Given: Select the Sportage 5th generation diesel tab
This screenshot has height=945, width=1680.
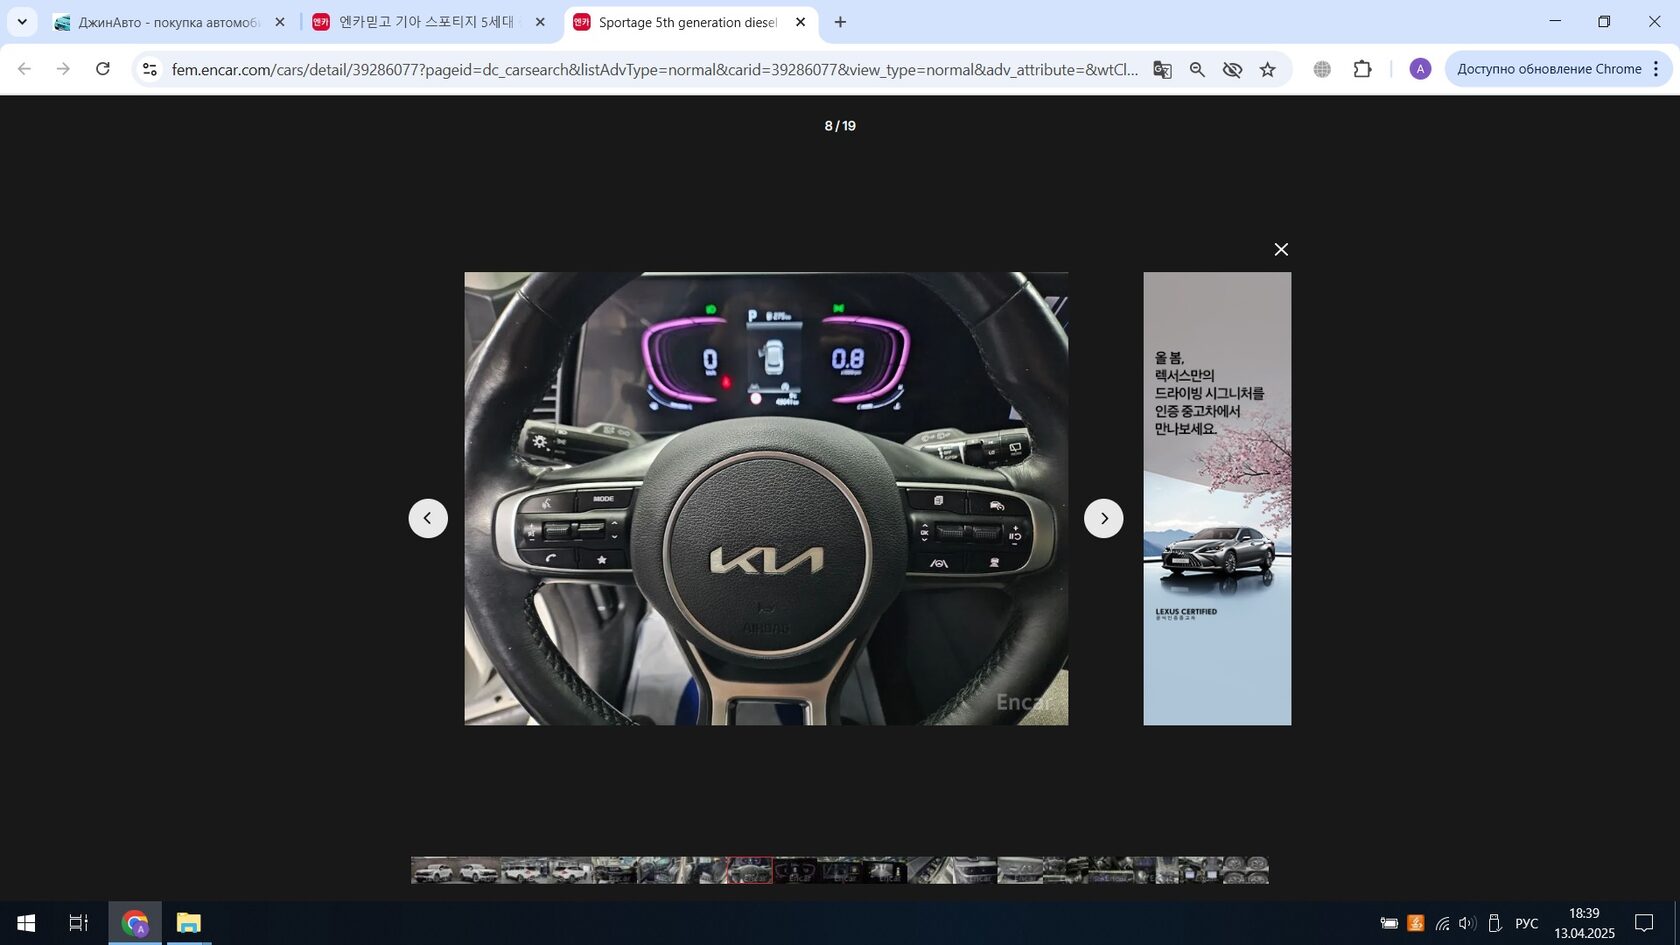Looking at the screenshot, I should click(690, 22).
